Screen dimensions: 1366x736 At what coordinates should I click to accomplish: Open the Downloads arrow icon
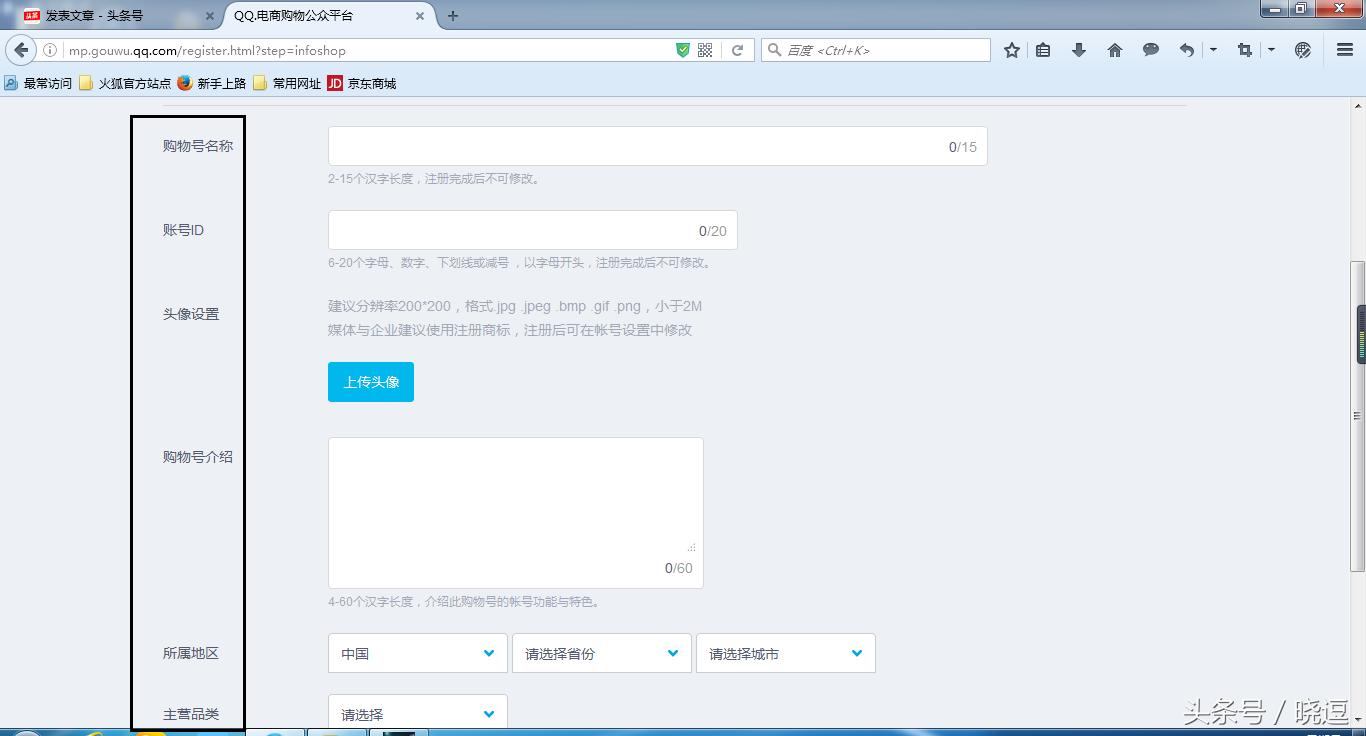[x=1079, y=49]
